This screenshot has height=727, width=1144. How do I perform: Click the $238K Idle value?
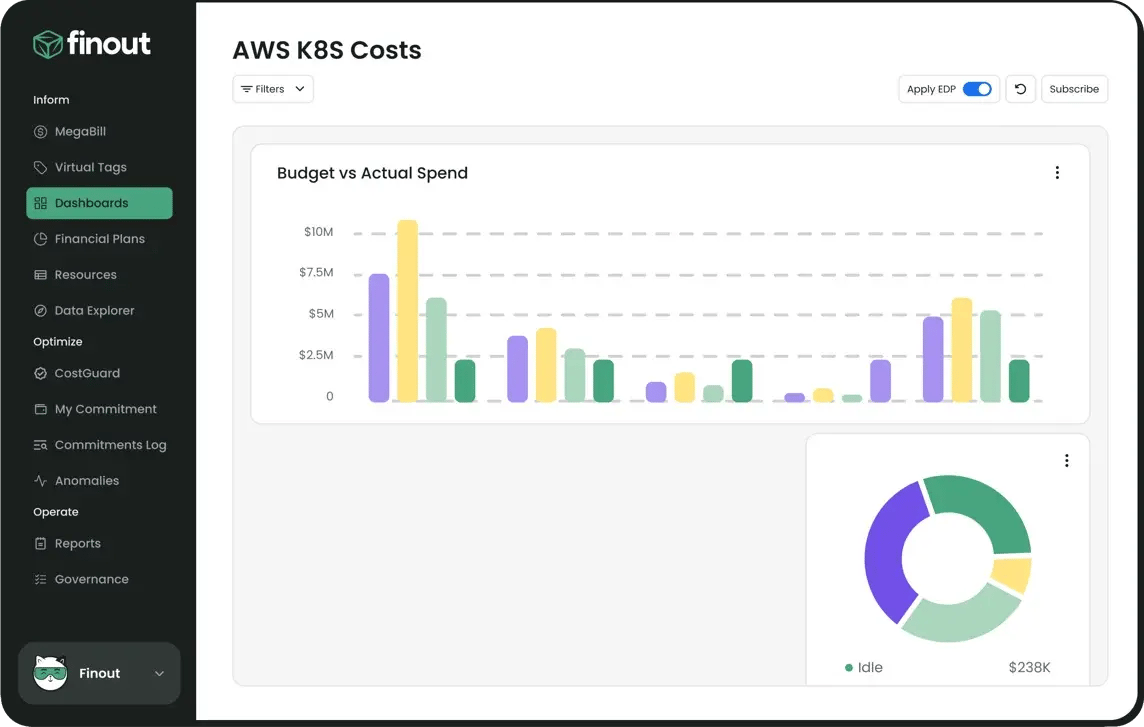coord(1029,668)
